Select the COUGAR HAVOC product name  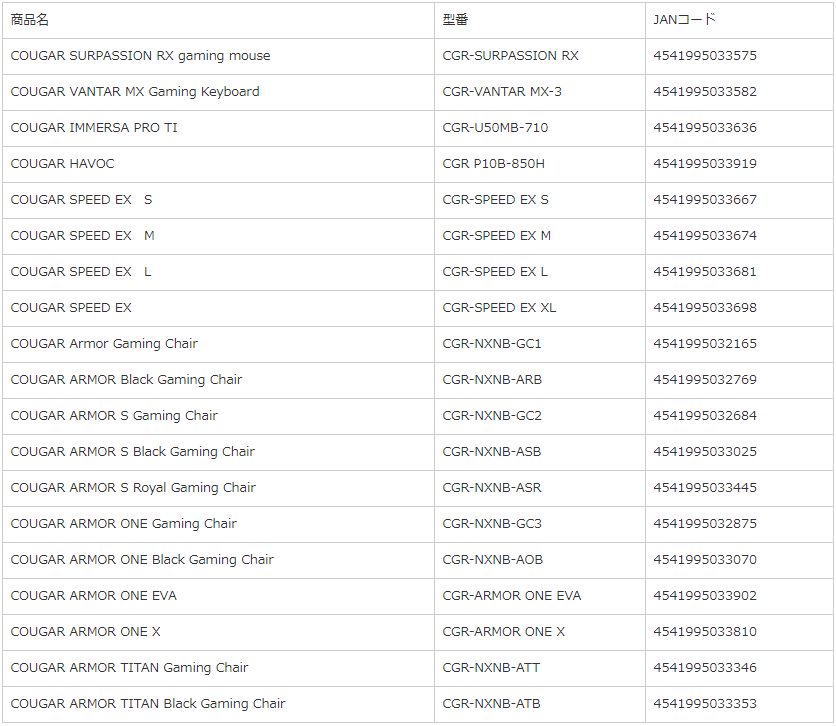point(62,164)
